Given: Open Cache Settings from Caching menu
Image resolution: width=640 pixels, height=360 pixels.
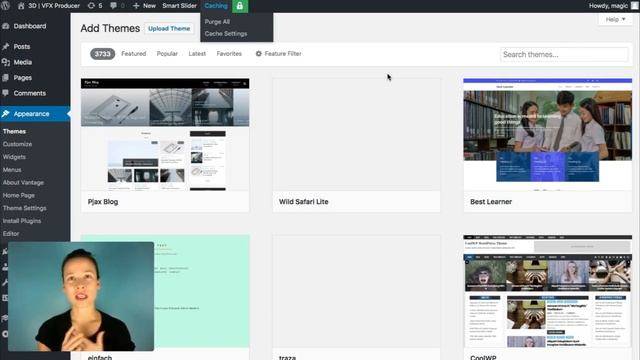Looking at the screenshot, I should 226,33.
